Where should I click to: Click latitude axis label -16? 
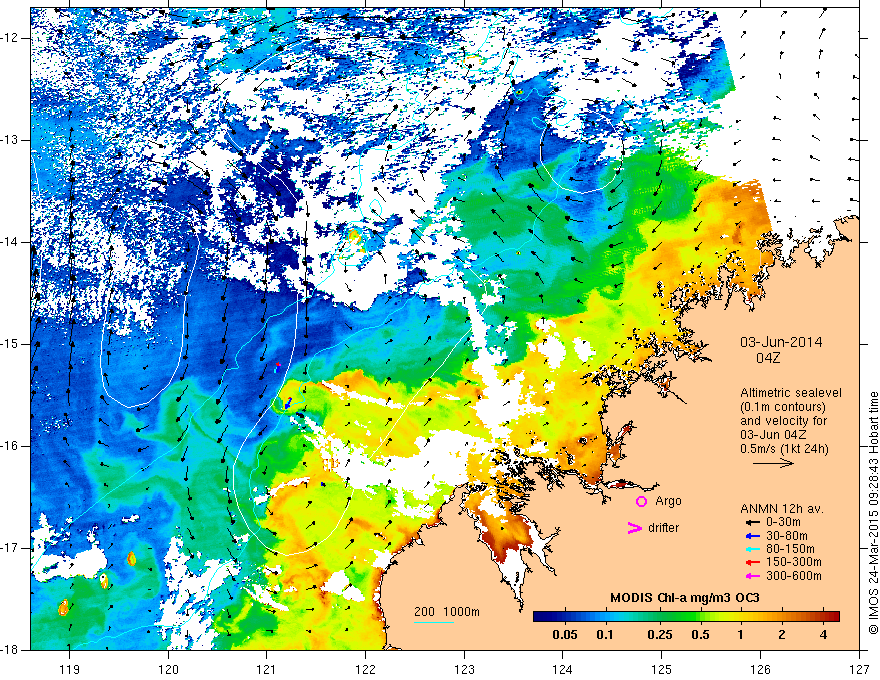tap(10, 446)
